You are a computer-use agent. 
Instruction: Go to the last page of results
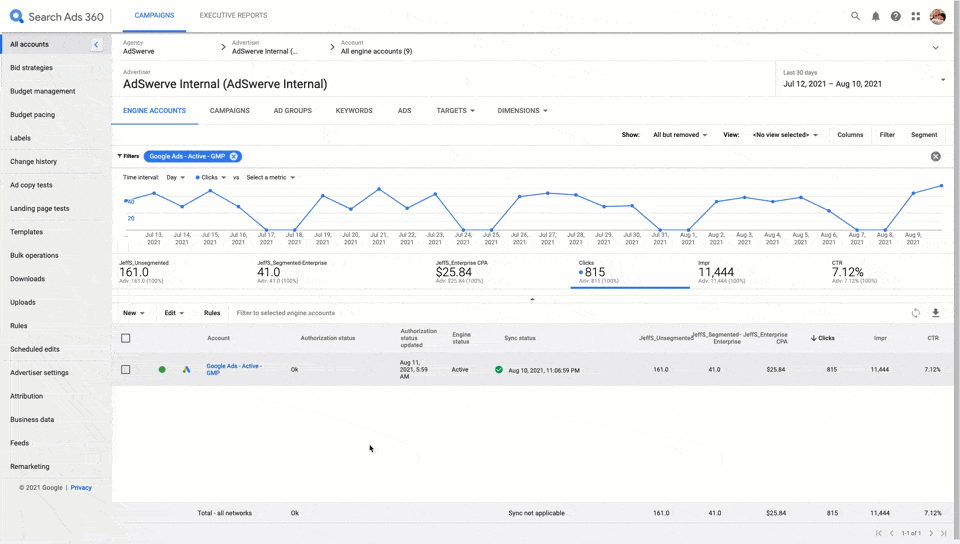coord(943,533)
